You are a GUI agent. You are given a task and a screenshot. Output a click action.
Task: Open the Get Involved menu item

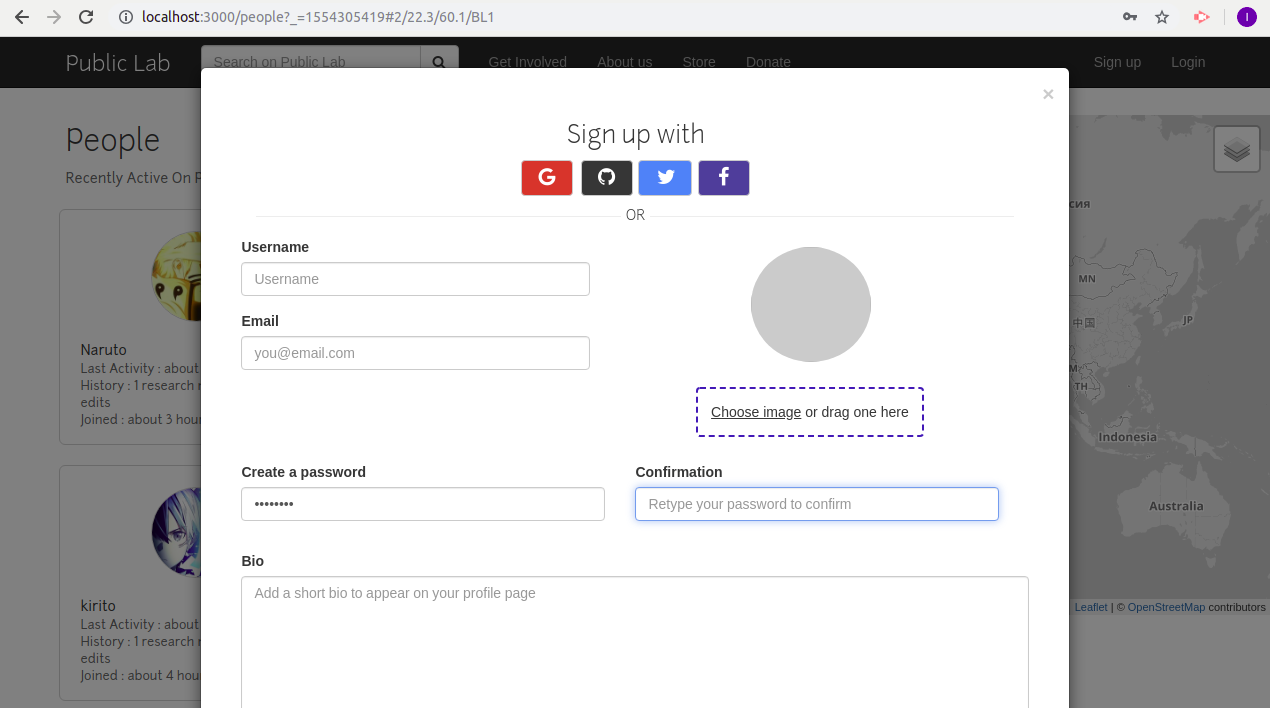tap(527, 62)
